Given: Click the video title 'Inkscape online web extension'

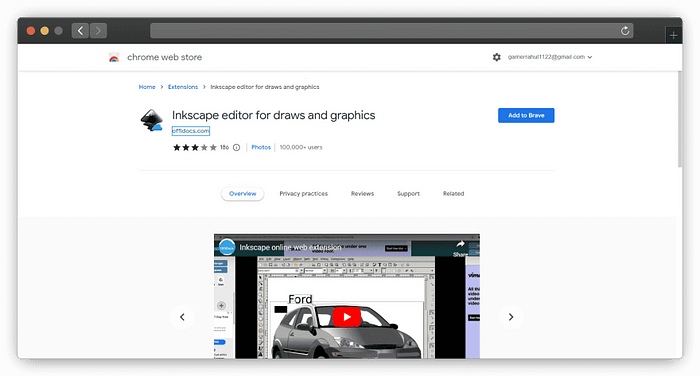Looking at the screenshot, I should pos(290,247).
